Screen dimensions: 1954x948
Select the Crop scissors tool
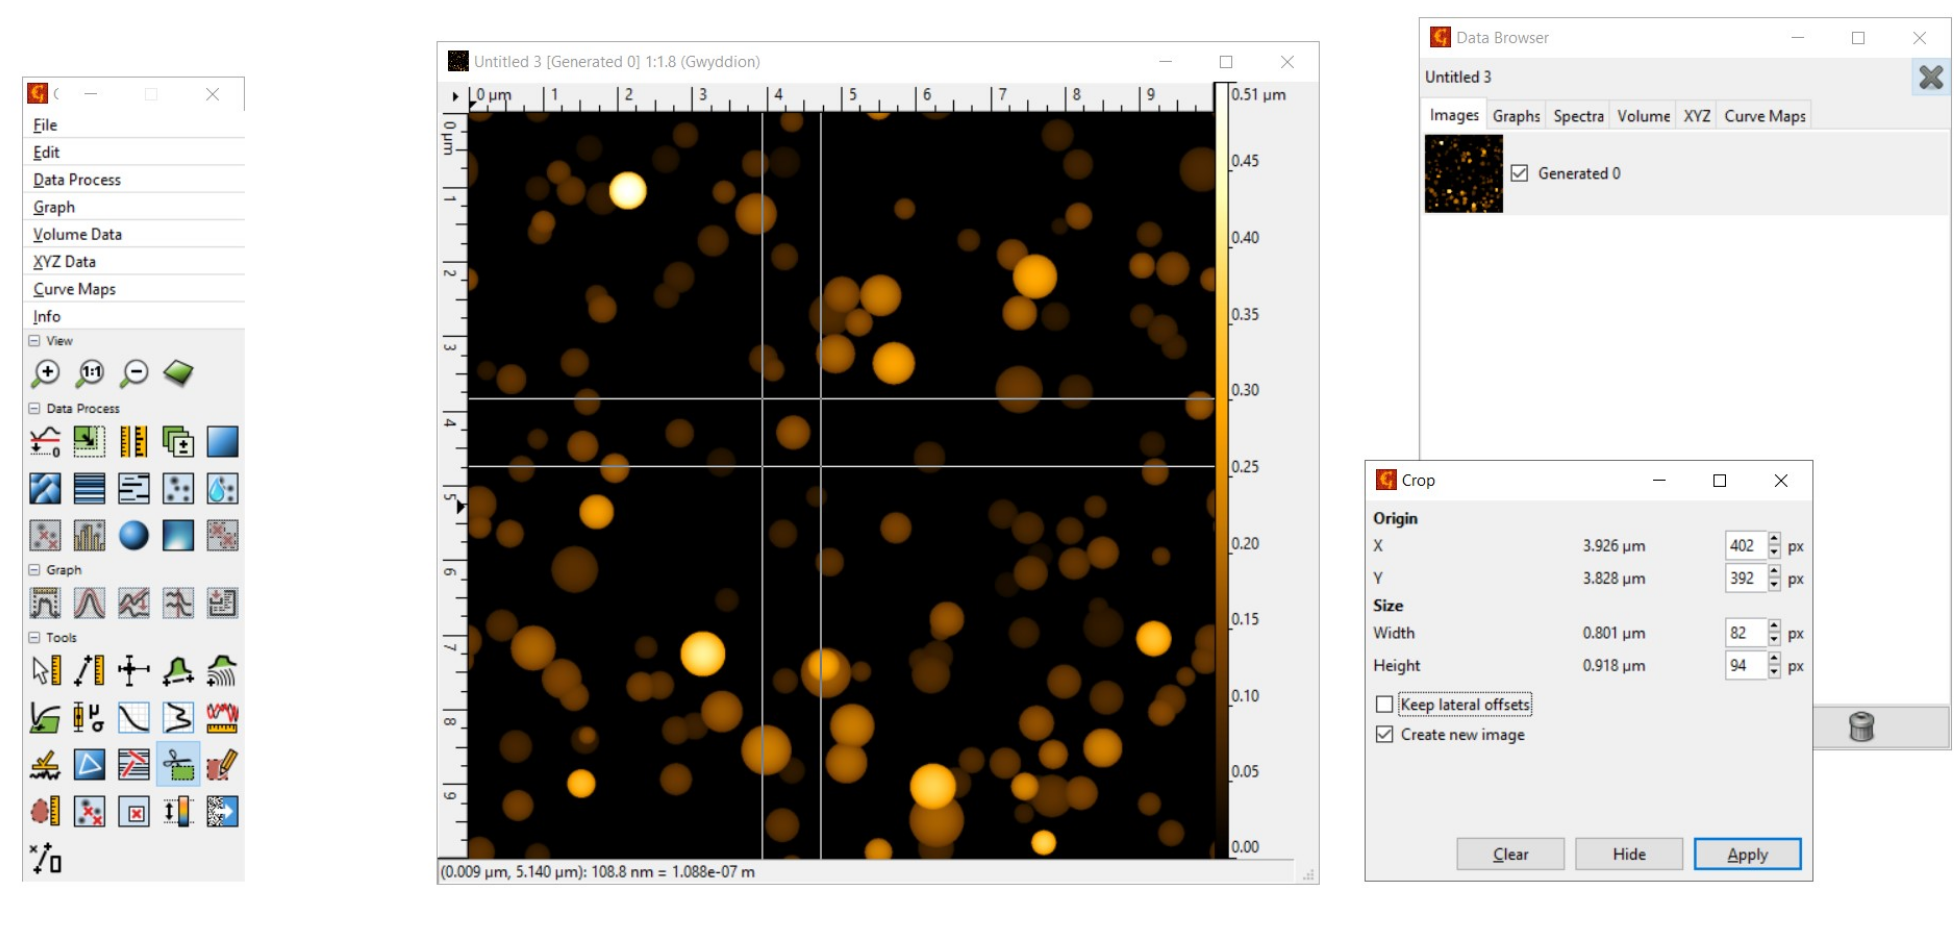click(178, 765)
